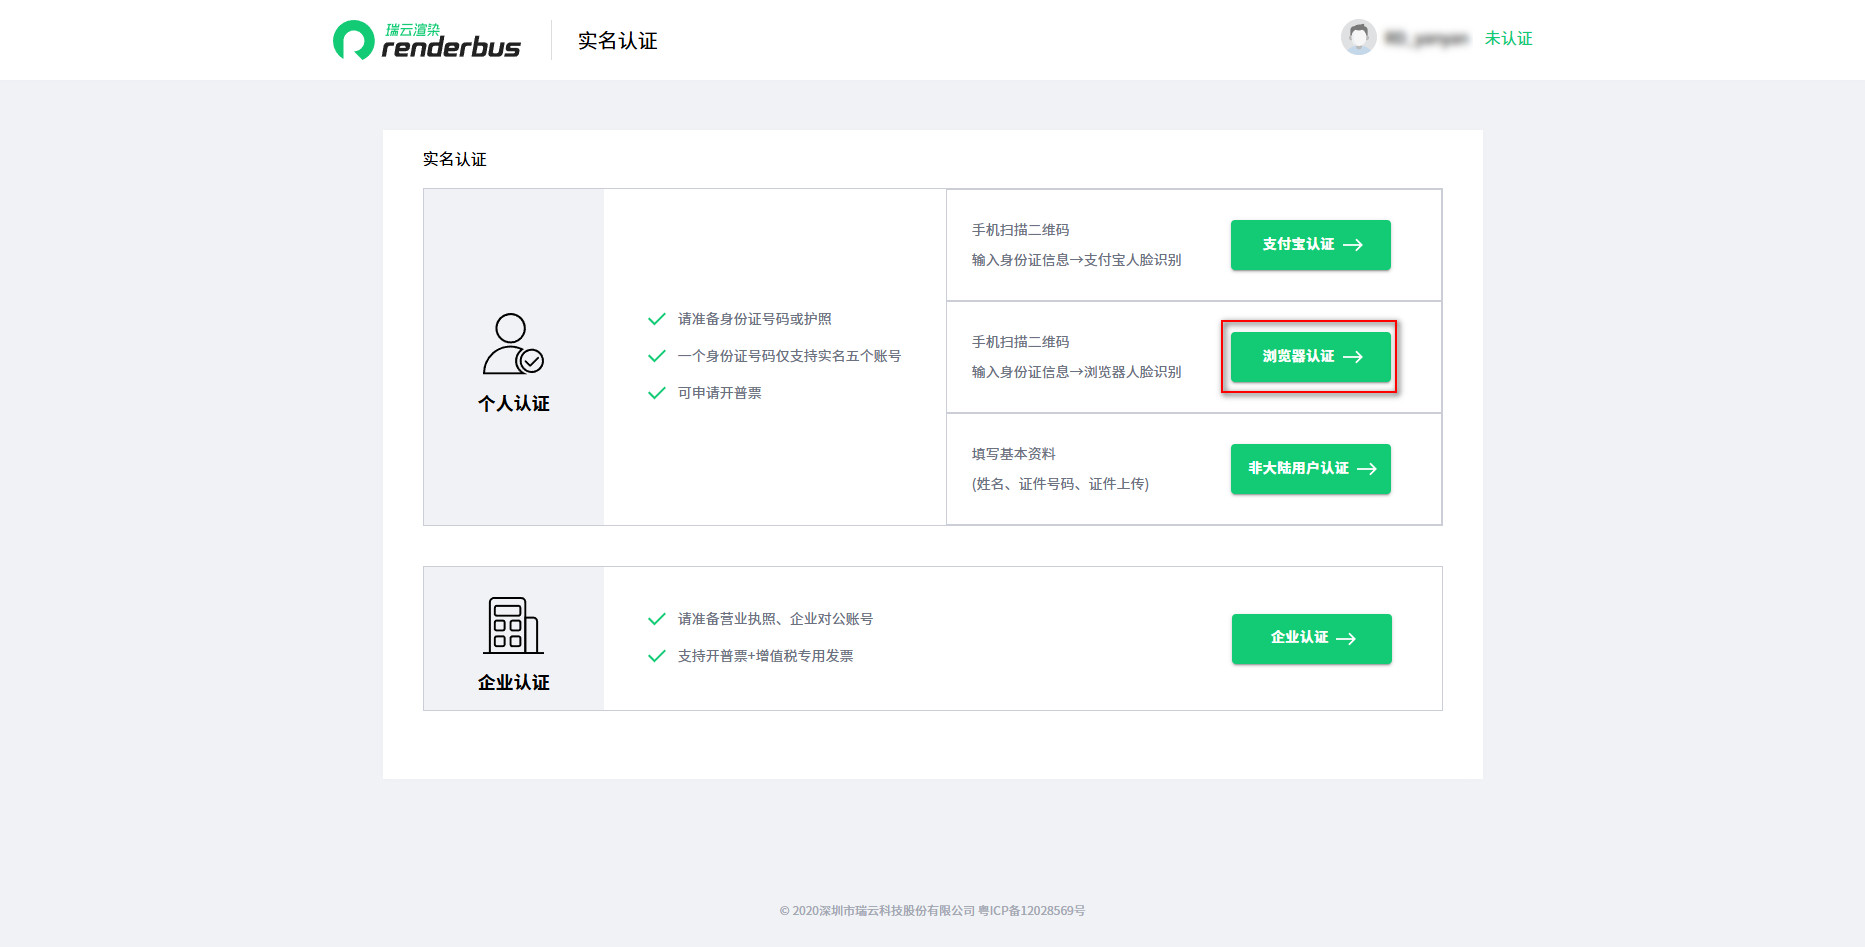Click the 实名认证 section heading in card
1865x947 pixels.
coord(455,159)
